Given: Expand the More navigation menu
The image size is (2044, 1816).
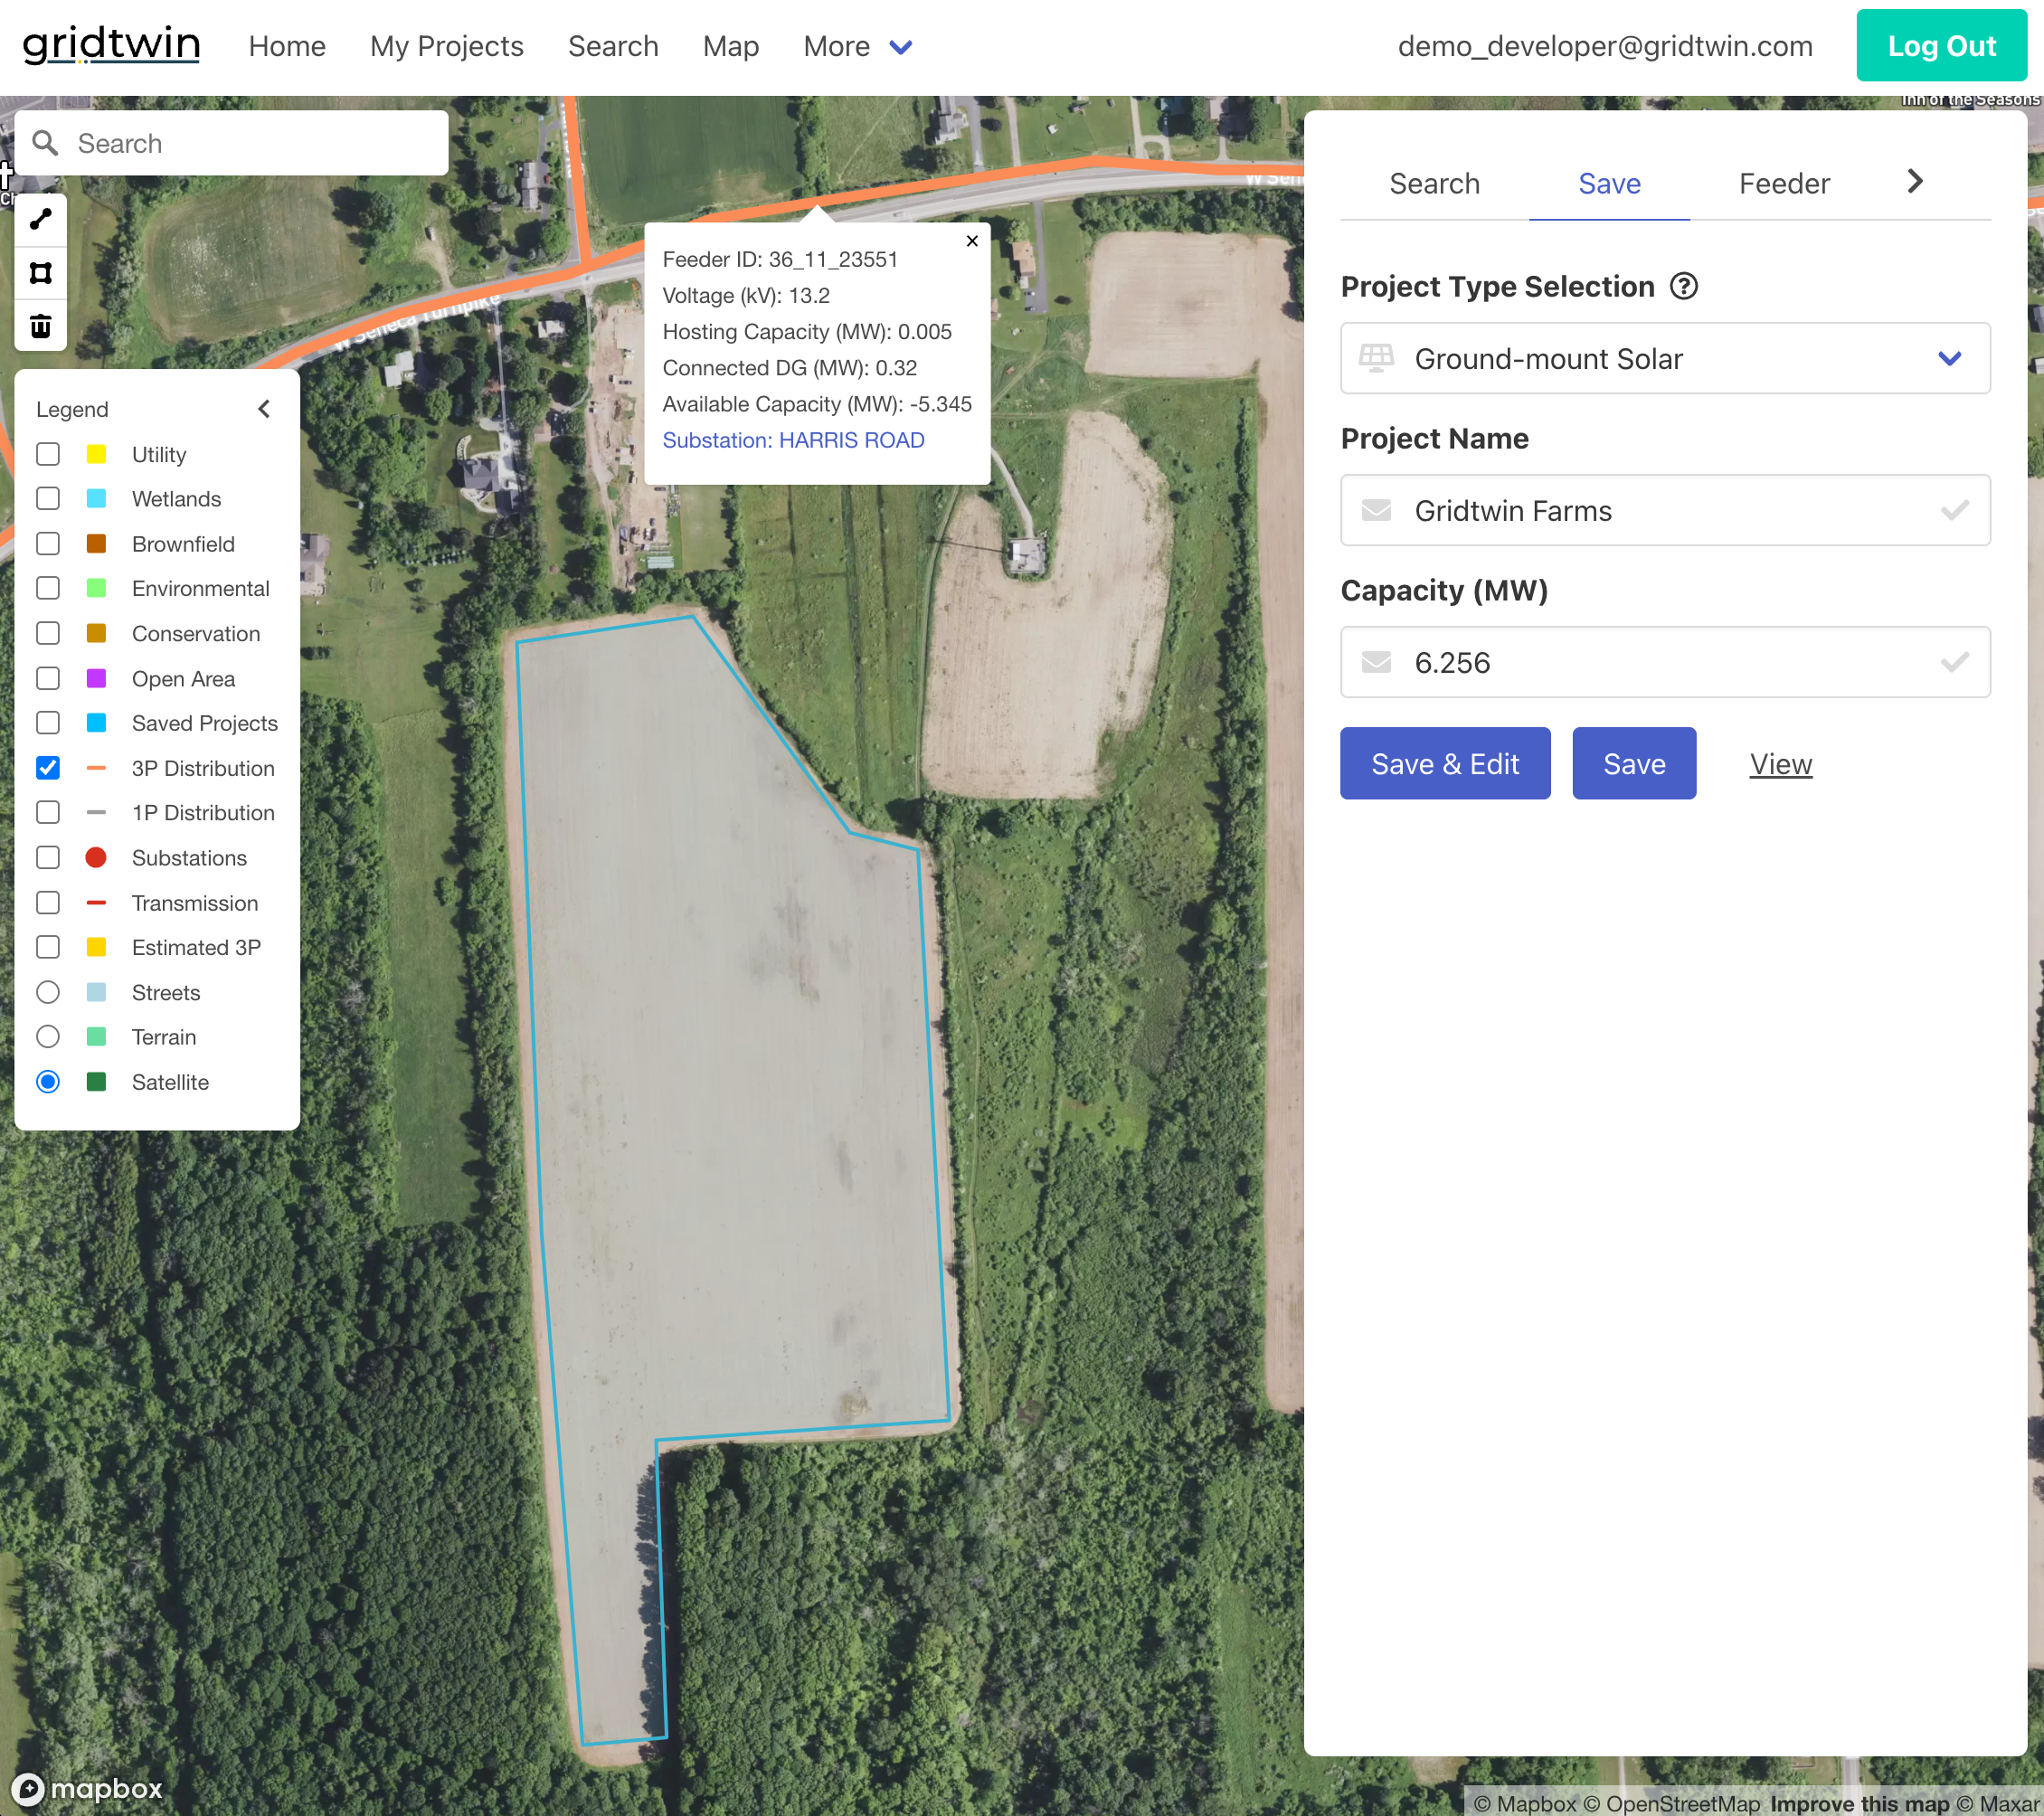Looking at the screenshot, I should coord(857,46).
